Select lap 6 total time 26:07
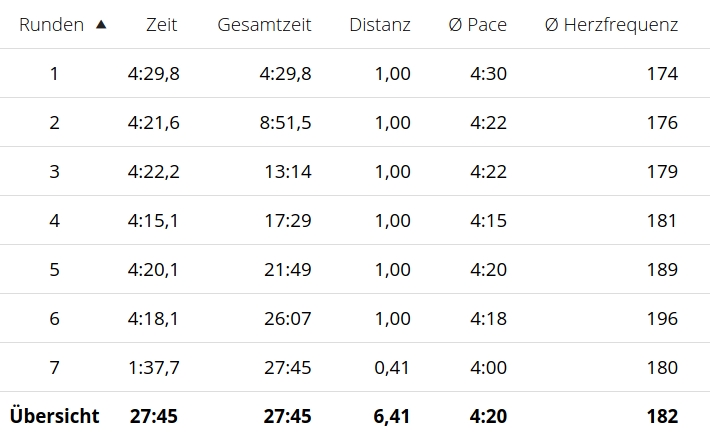Screen dimensions: 710x441 (288, 319)
